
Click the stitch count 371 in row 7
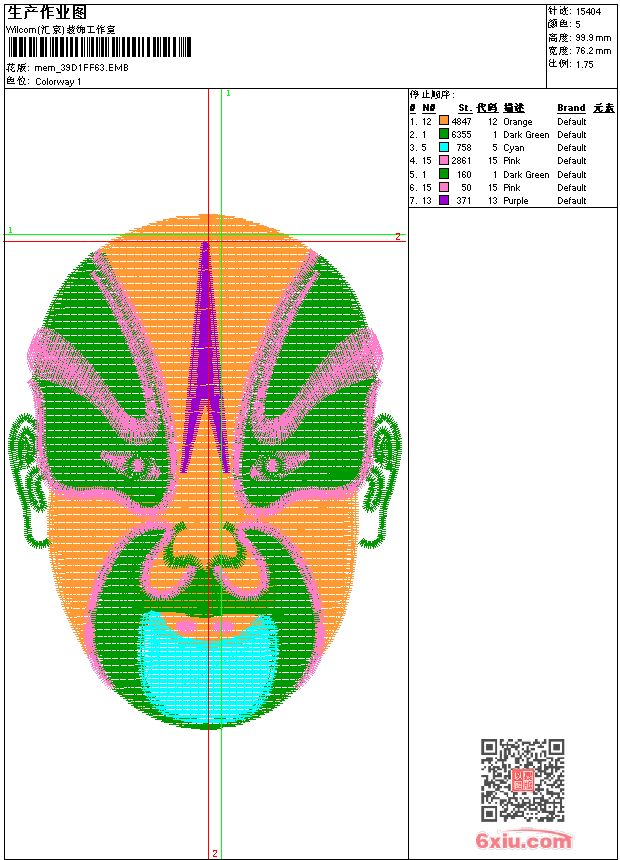(464, 201)
